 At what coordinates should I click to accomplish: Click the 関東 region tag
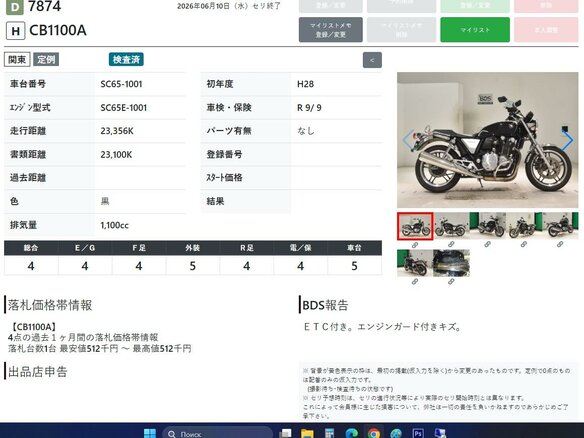coord(17,60)
